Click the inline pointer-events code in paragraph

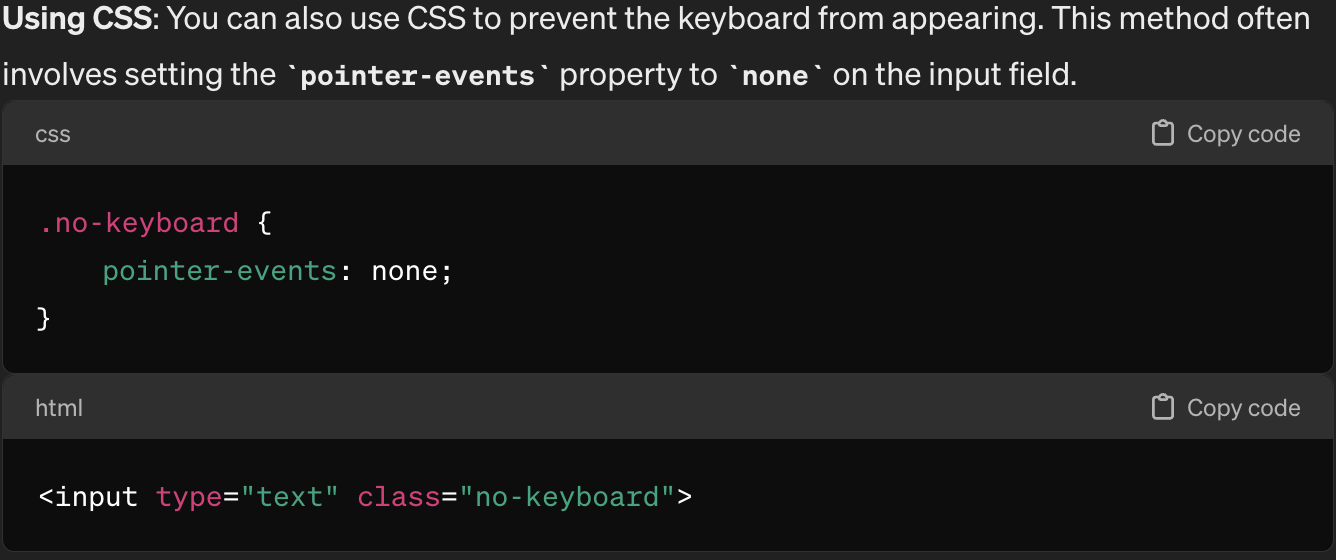click(417, 76)
